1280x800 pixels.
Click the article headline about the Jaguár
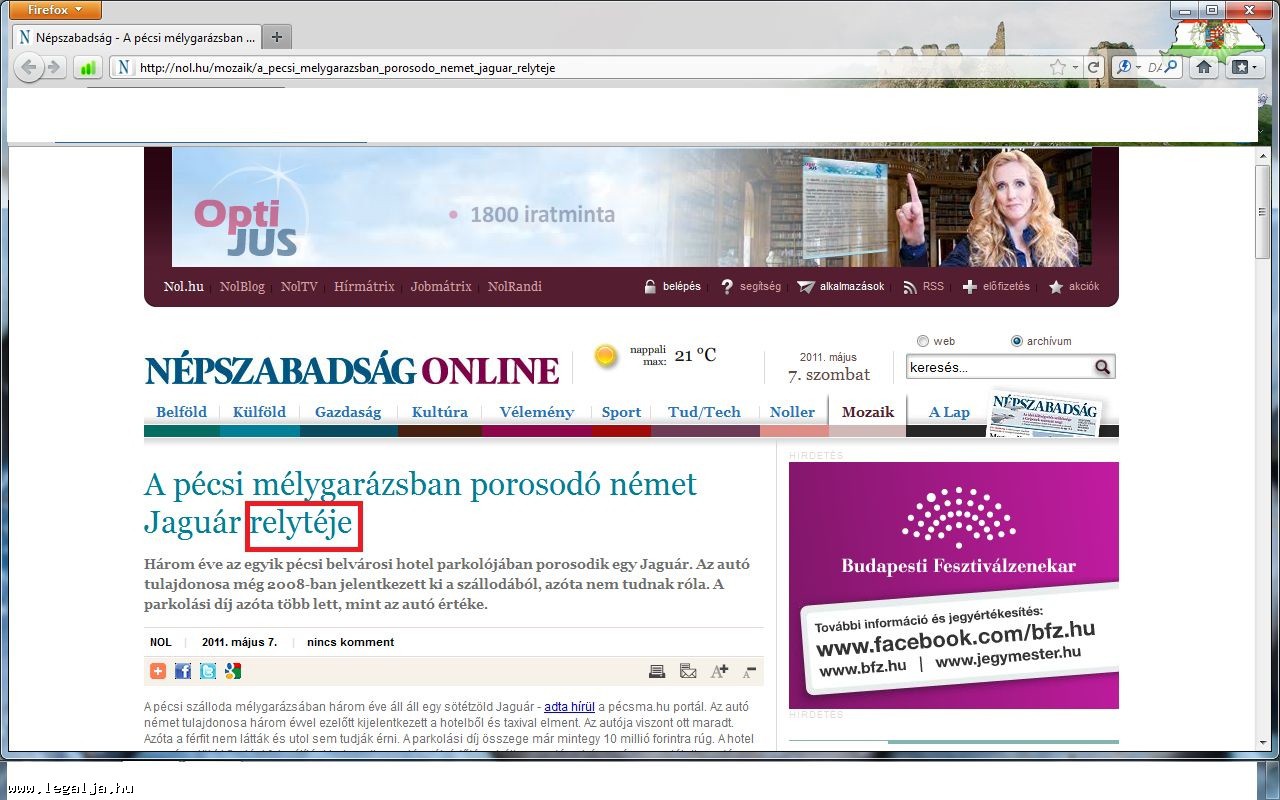point(420,503)
